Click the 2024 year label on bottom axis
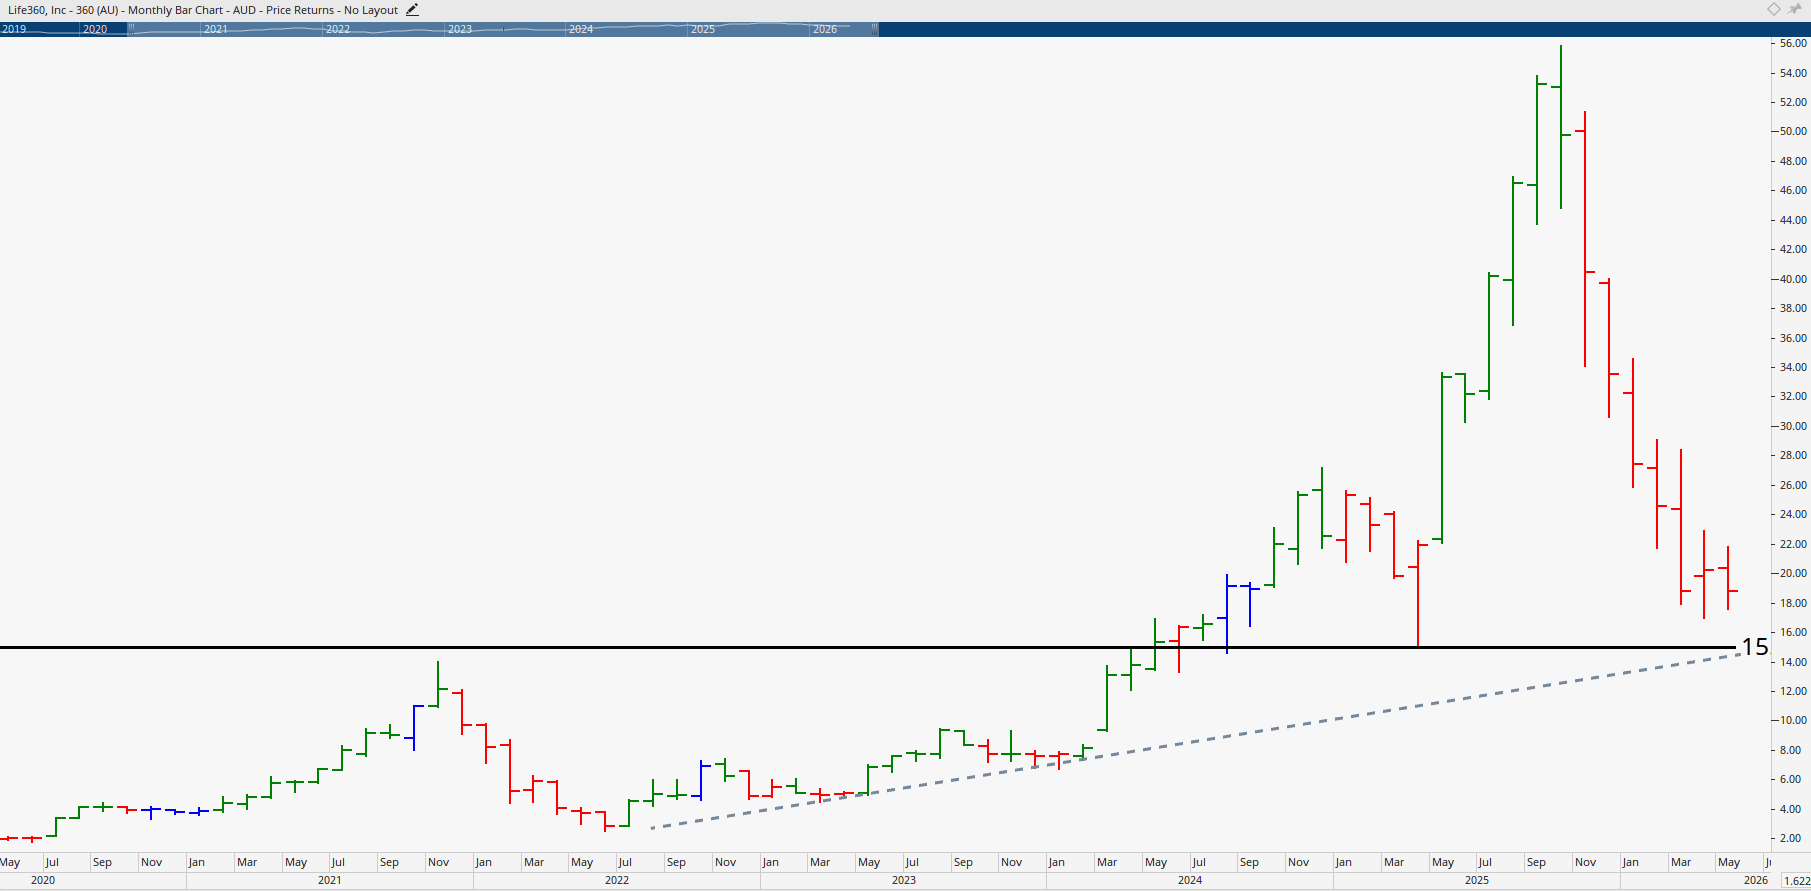1811x891 pixels. coord(1190,880)
